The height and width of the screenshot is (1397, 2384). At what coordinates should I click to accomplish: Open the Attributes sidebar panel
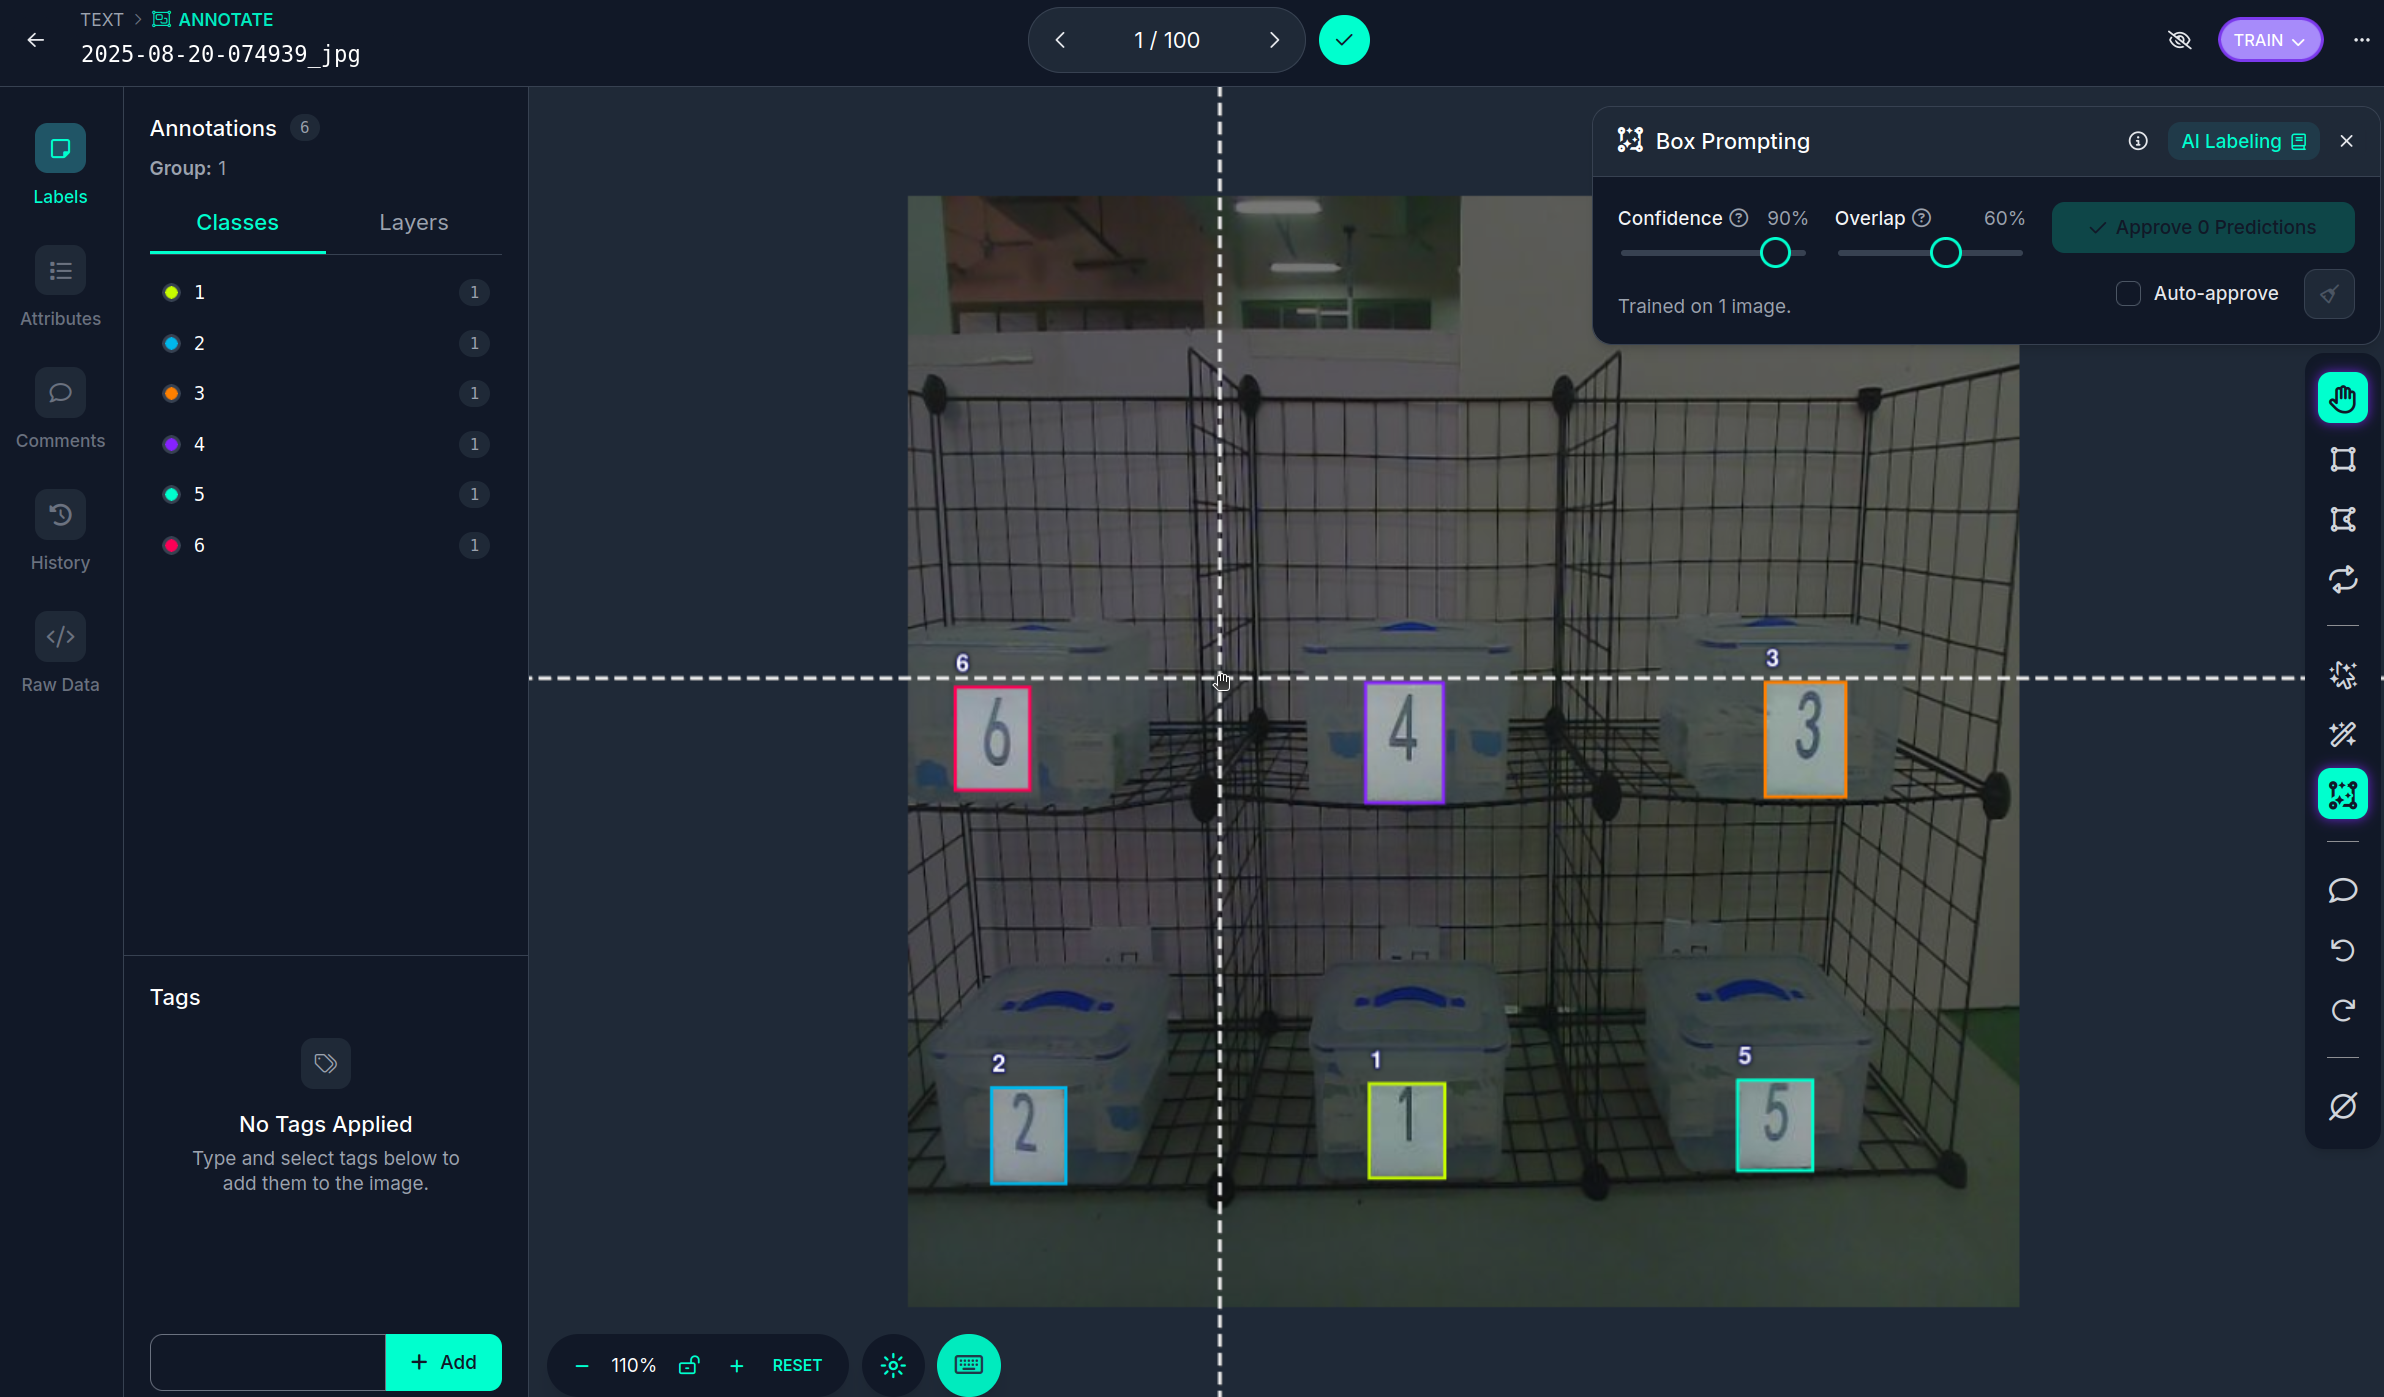(x=60, y=288)
